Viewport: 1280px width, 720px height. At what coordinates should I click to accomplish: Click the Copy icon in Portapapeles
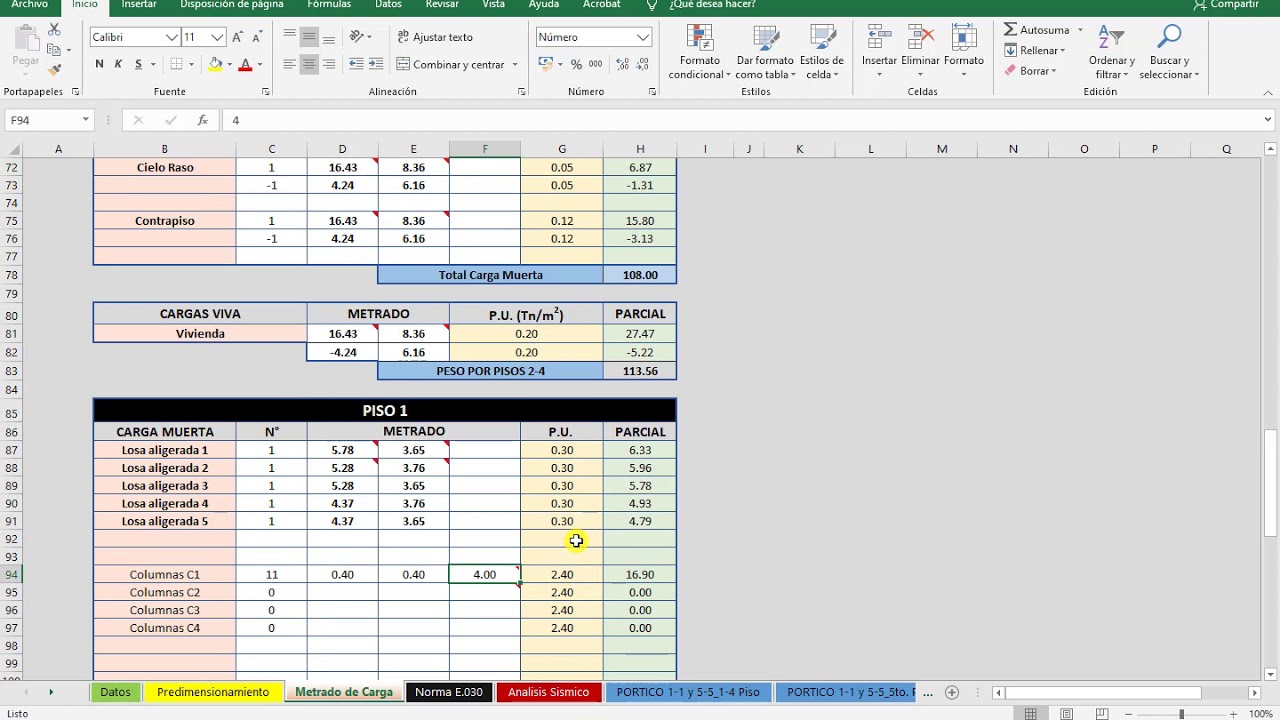(x=54, y=50)
